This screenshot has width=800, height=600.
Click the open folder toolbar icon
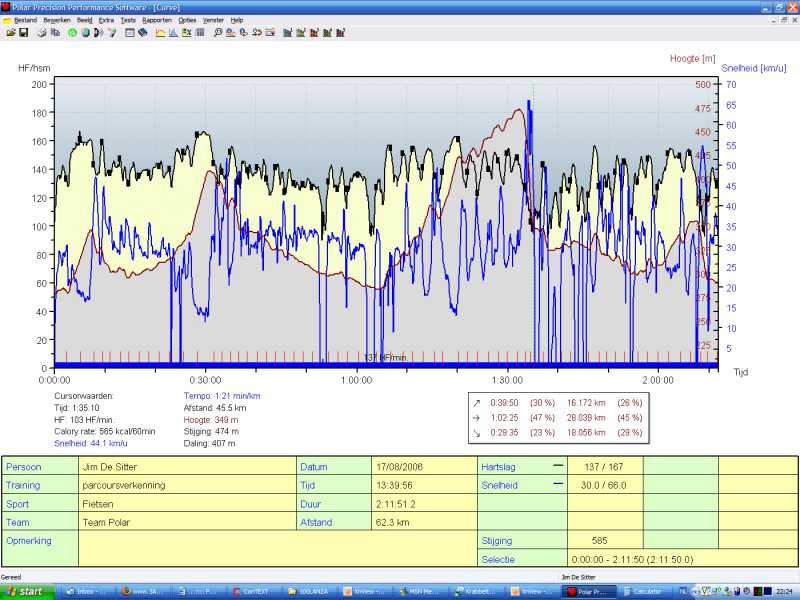tap(11, 33)
